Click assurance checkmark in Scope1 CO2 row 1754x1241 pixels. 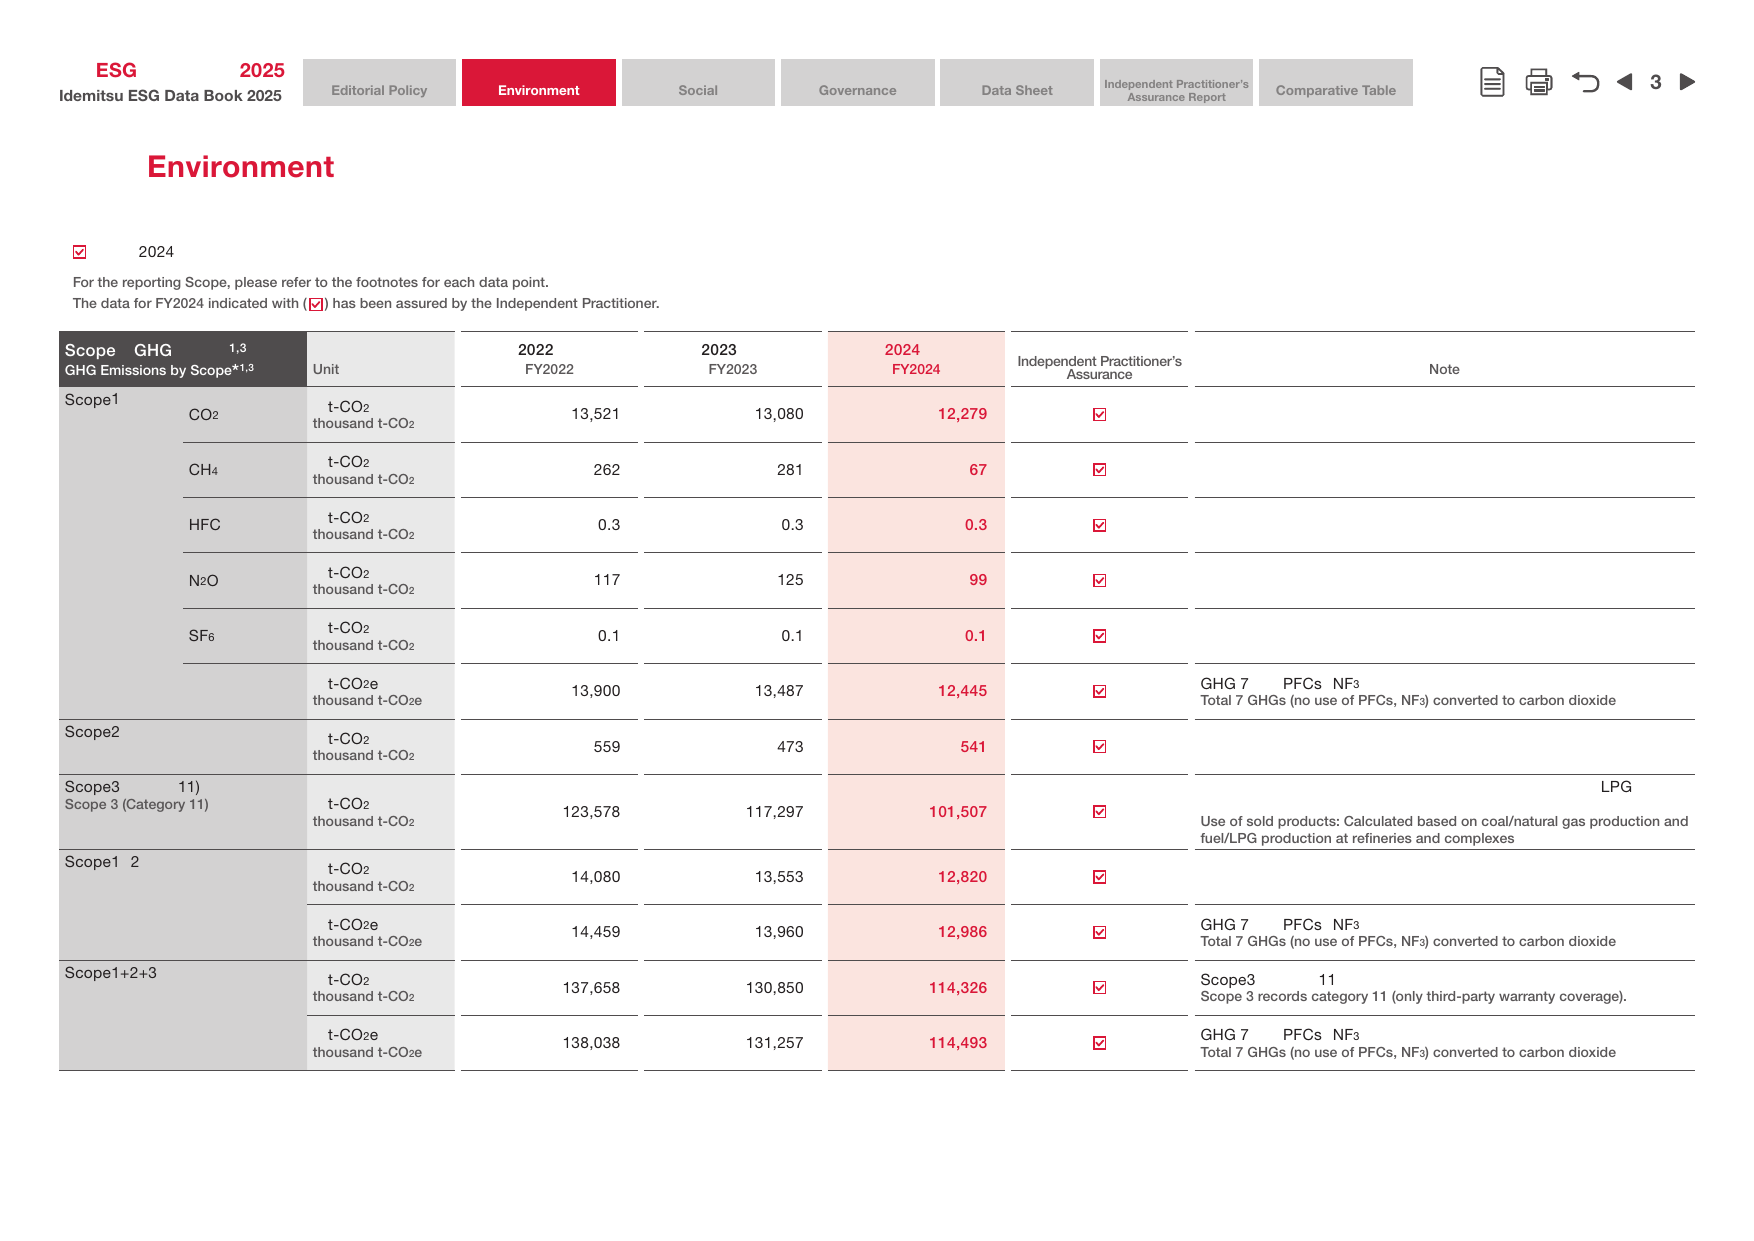point(1099,414)
